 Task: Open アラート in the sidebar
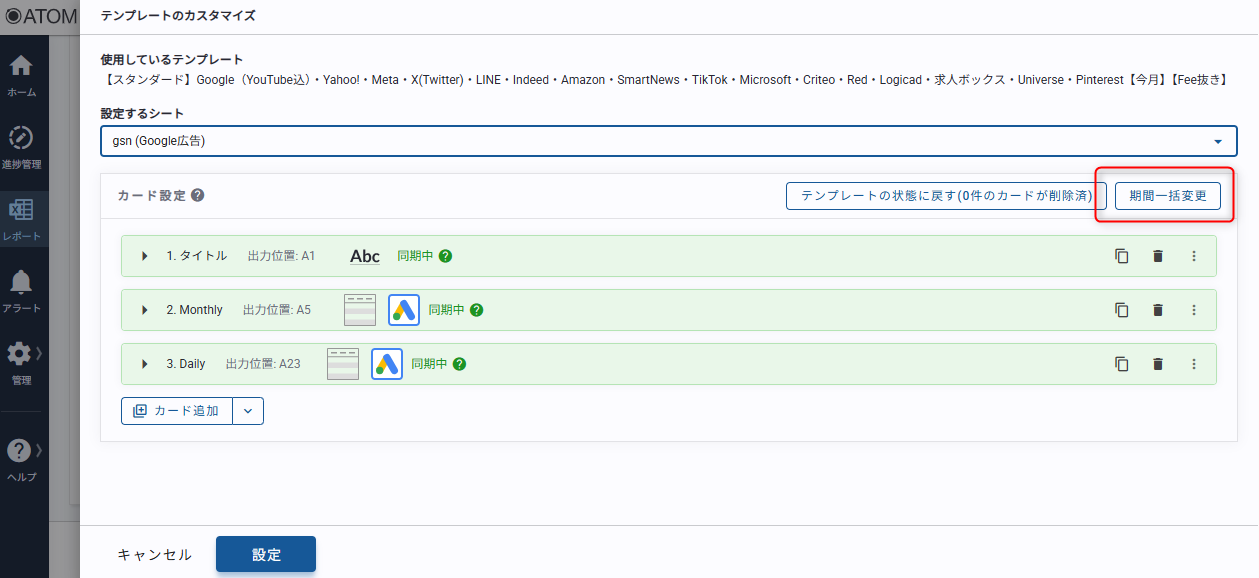click(21, 291)
